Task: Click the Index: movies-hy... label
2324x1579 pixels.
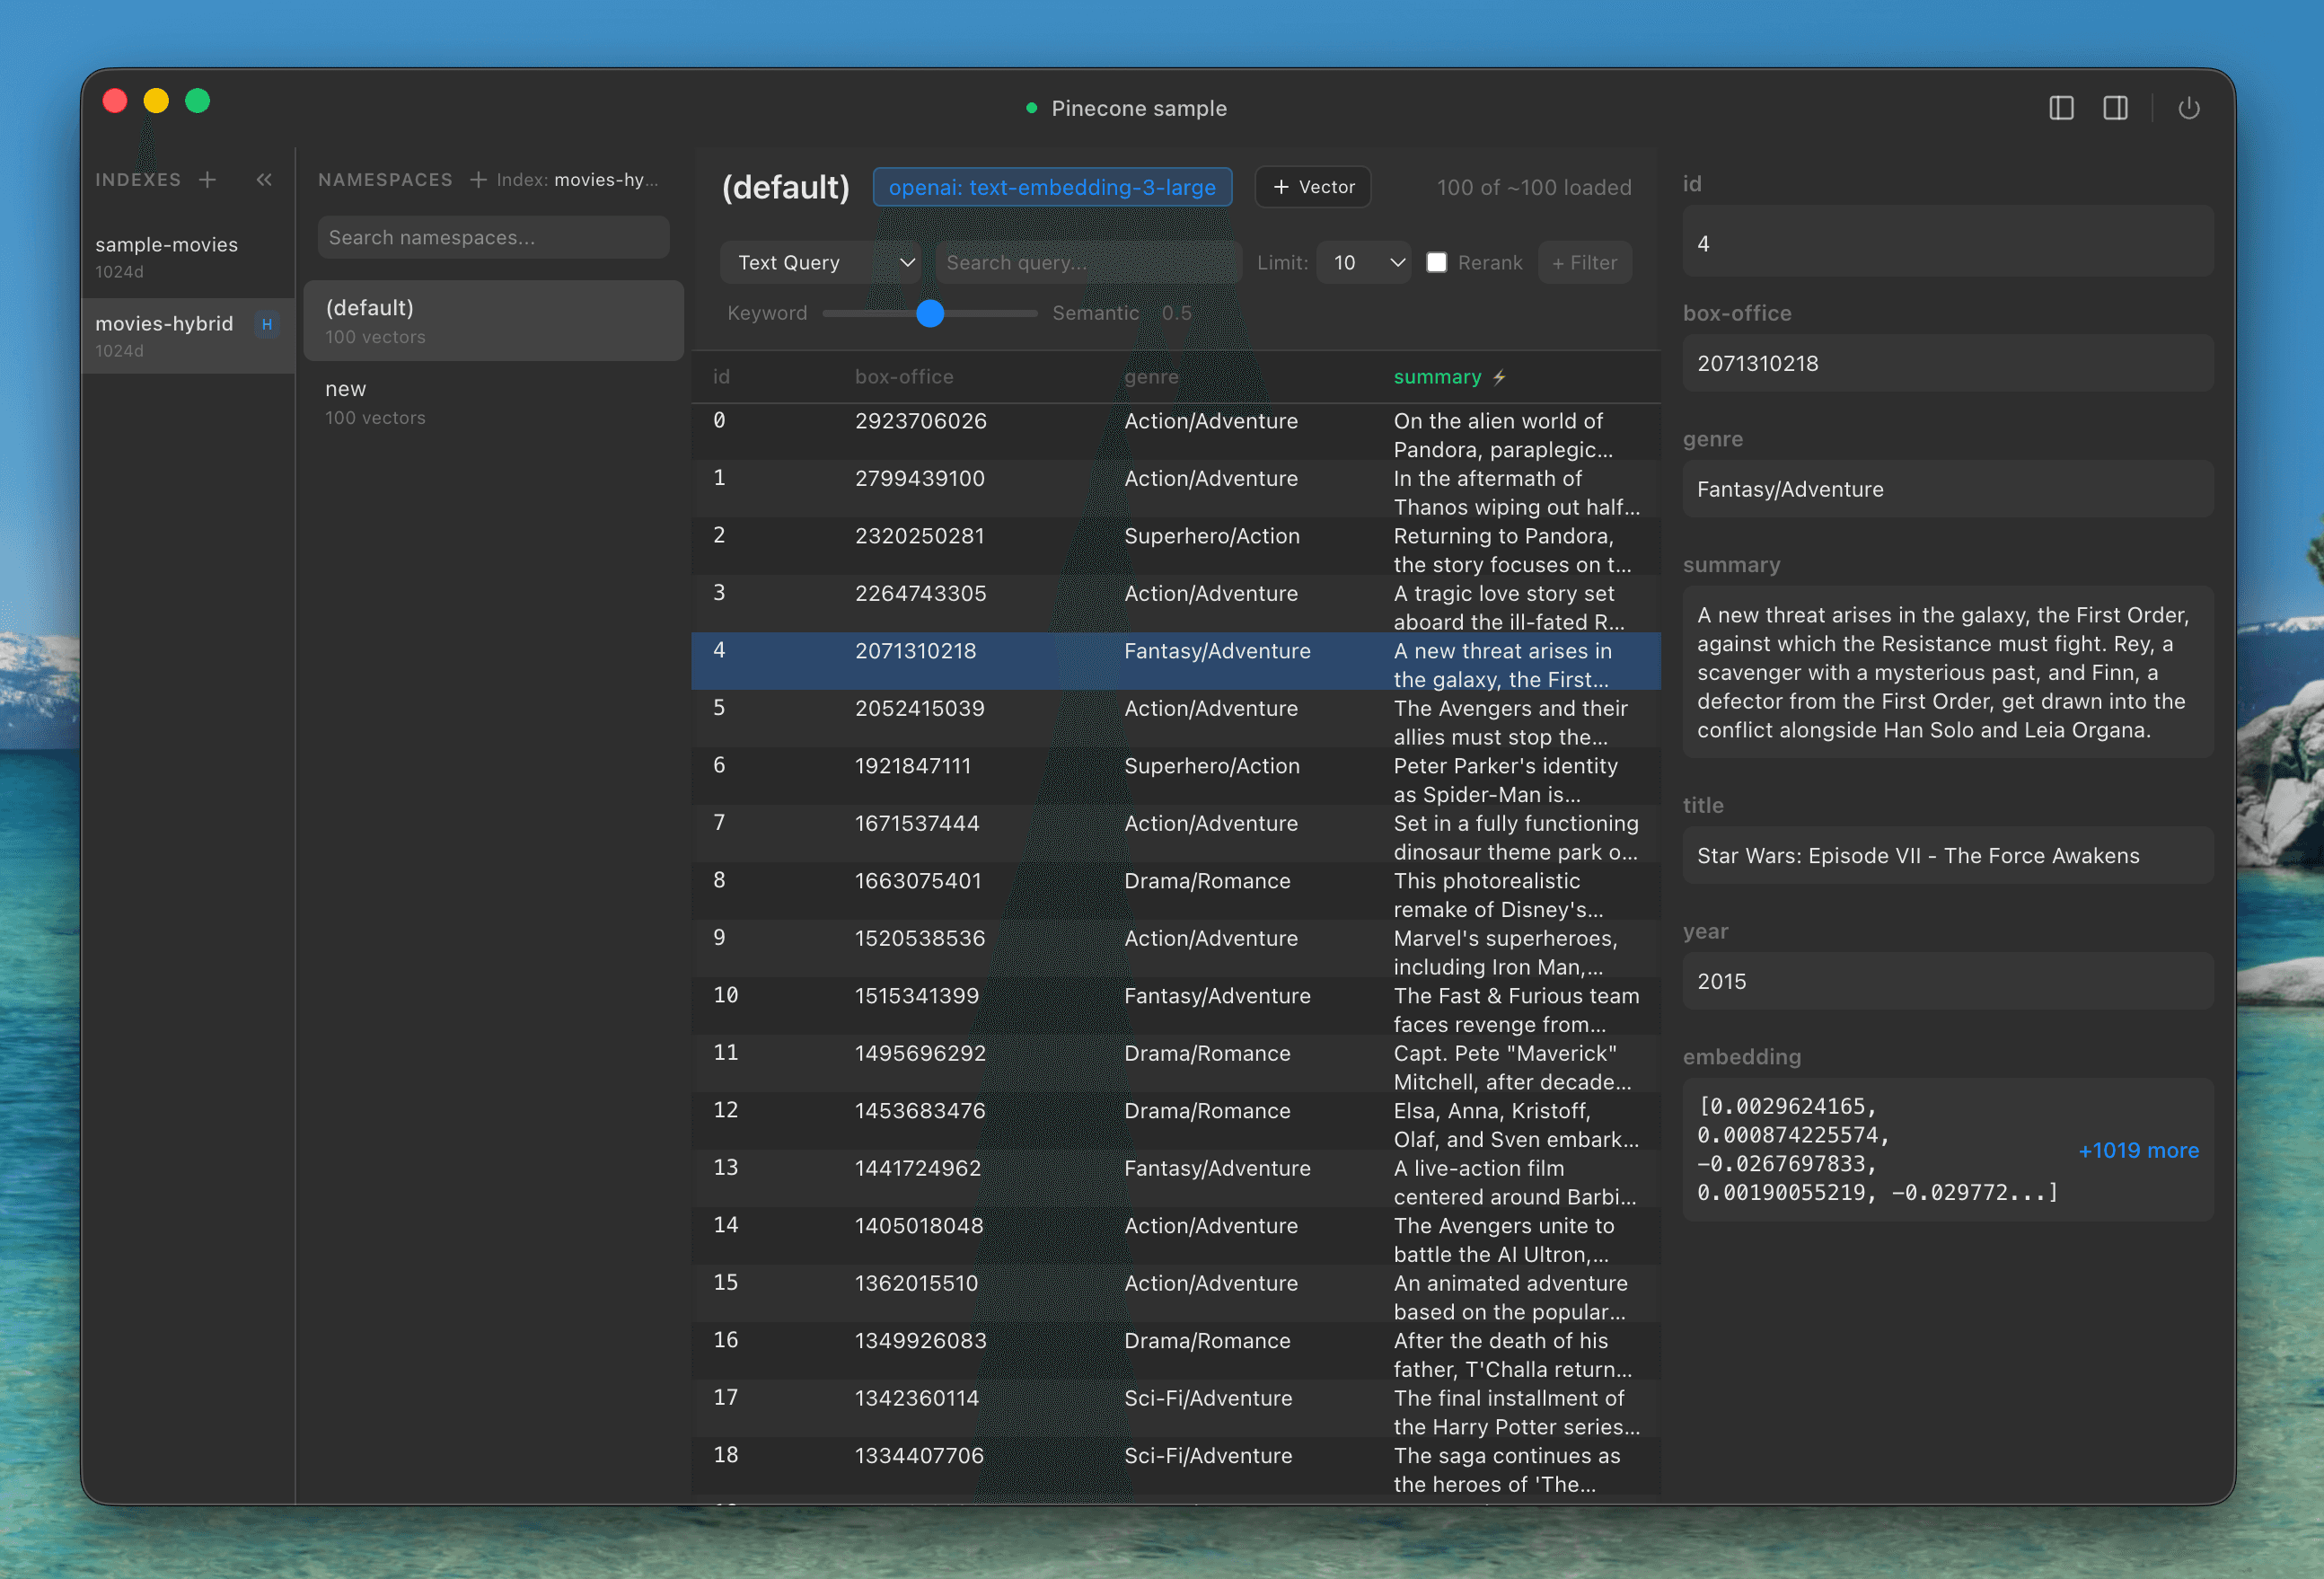Action: [x=577, y=180]
